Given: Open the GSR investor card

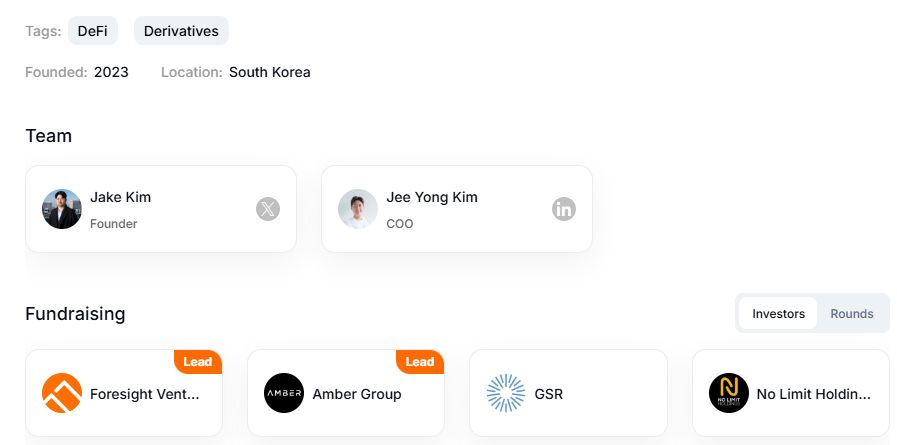Looking at the screenshot, I should click(x=568, y=393).
